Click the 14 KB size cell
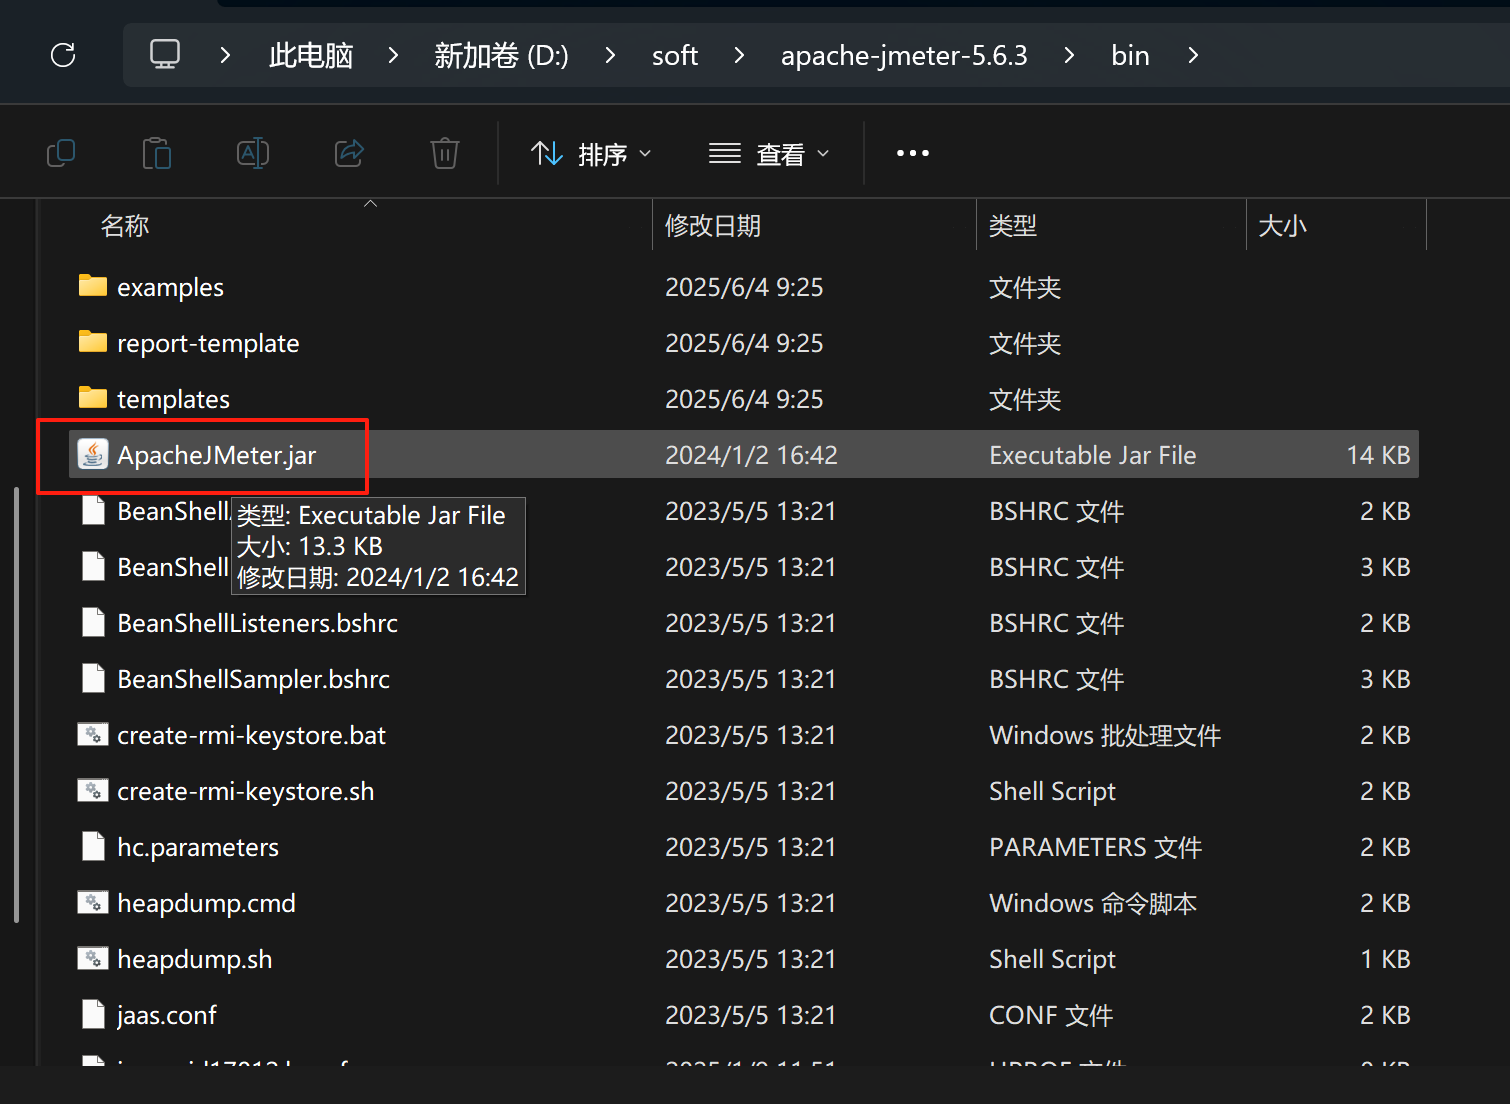1510x1104 pixels. [x=1378, y=455]
